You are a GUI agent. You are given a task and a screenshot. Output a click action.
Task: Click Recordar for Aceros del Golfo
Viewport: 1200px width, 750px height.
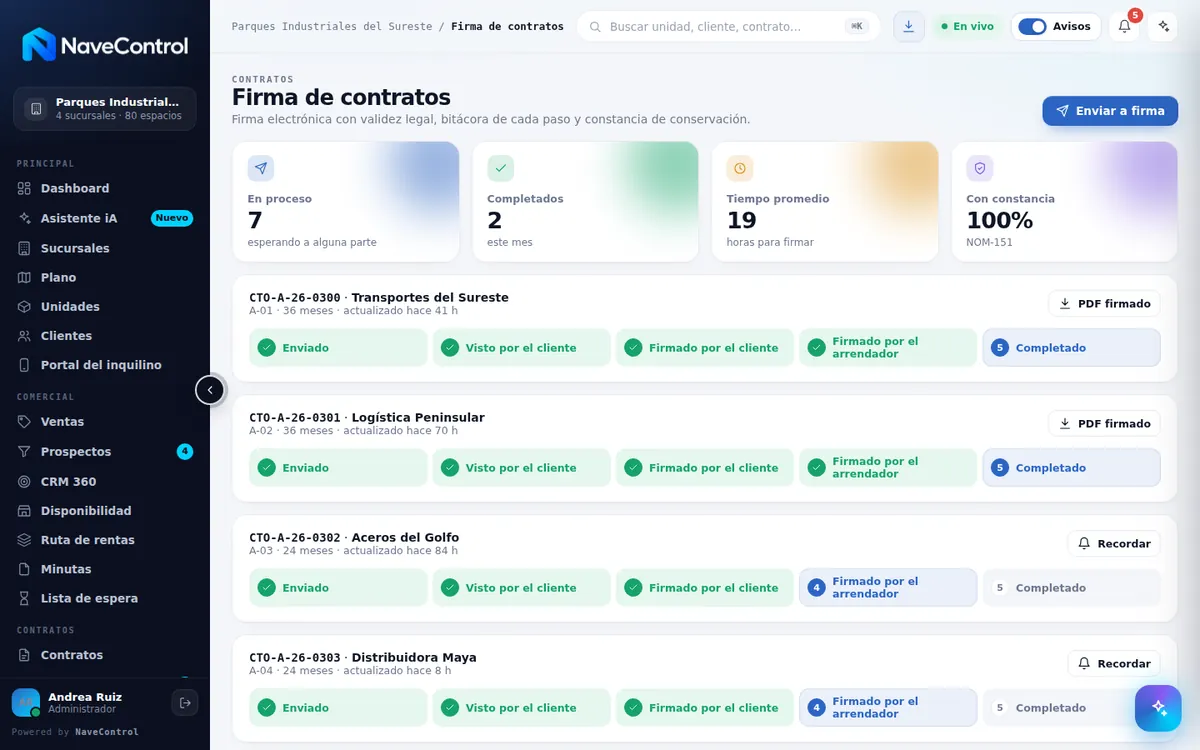tap(1114, 544)
